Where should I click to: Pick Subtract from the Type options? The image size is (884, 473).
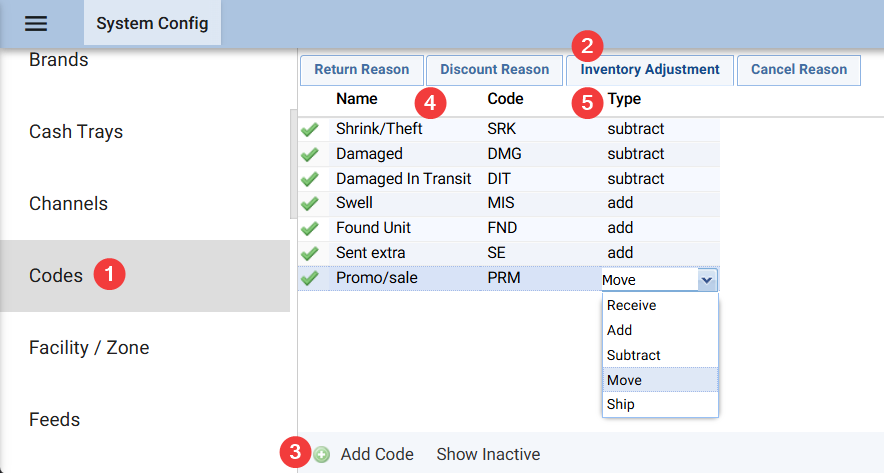pyautogui.click(x=633, y=356)
